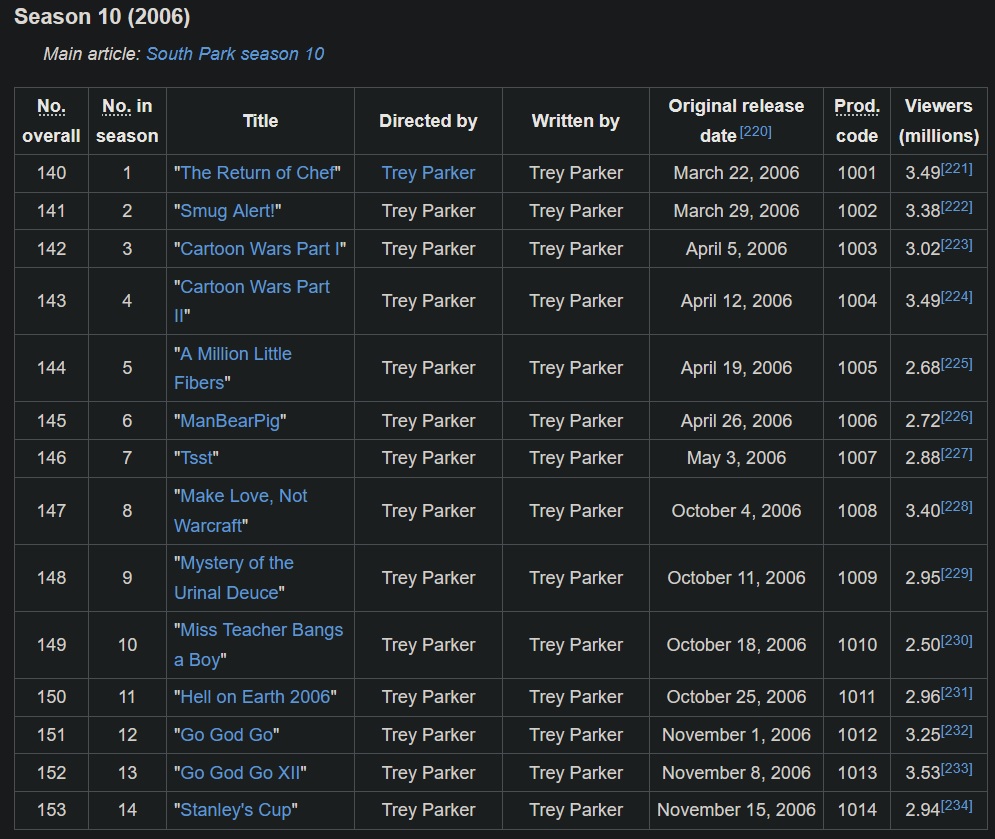The width and height of the screenshot is (995, 839).
Task: Click the "October 25, 2006" release date cell
Action: point(736,697)
